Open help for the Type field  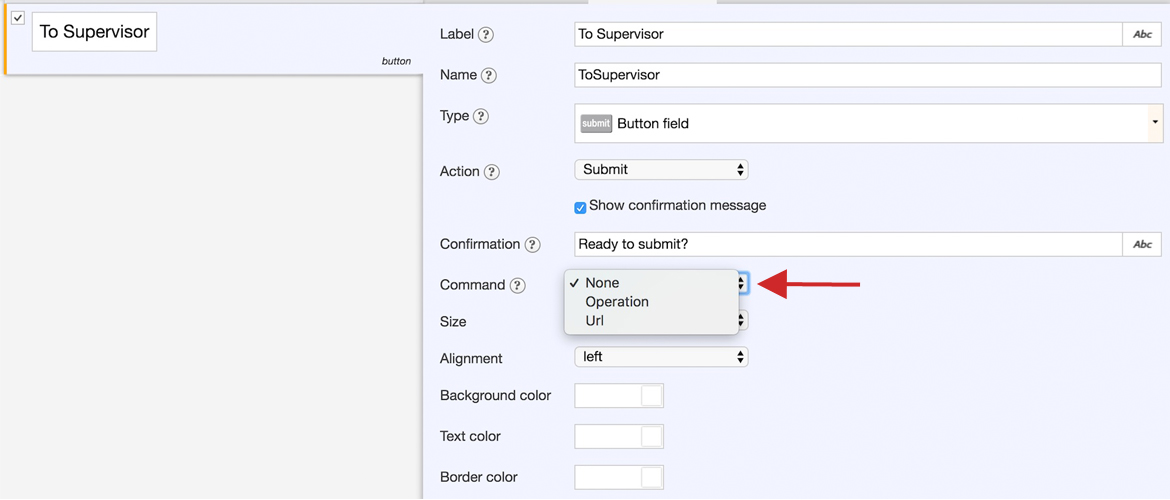(x=481, y=117)
